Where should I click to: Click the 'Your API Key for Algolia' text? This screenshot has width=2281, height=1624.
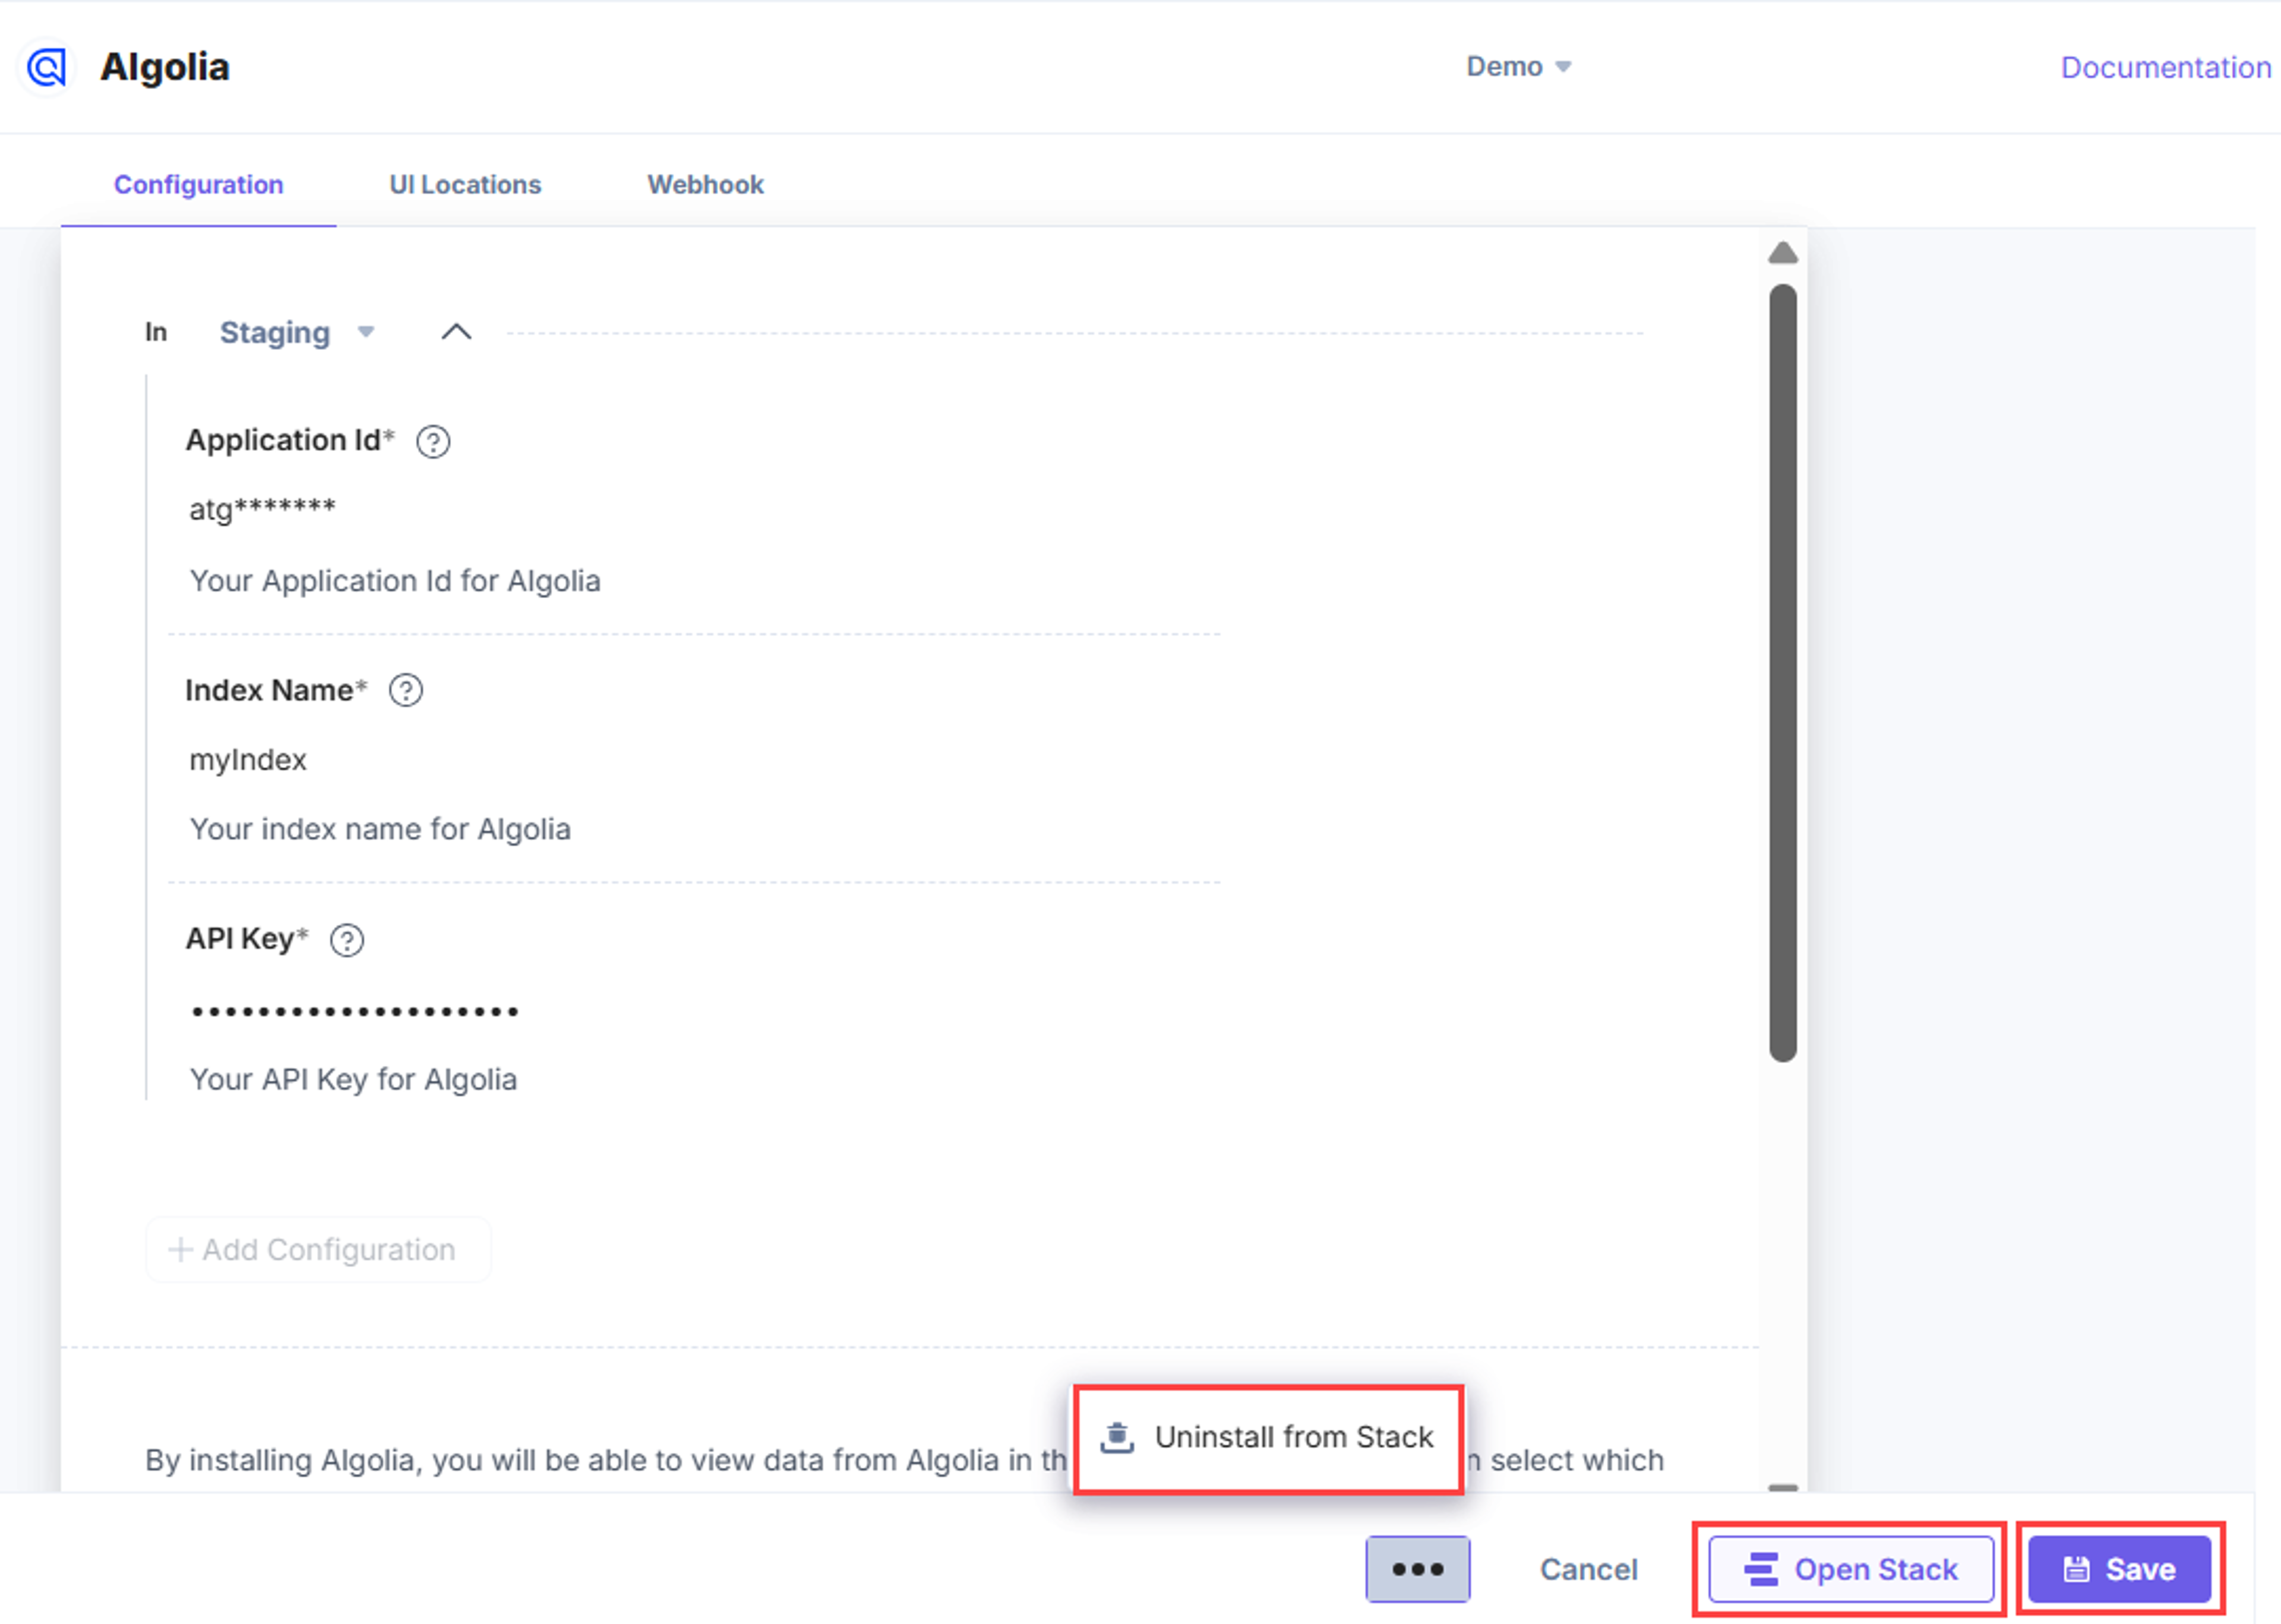click(x=353, y=1080)
